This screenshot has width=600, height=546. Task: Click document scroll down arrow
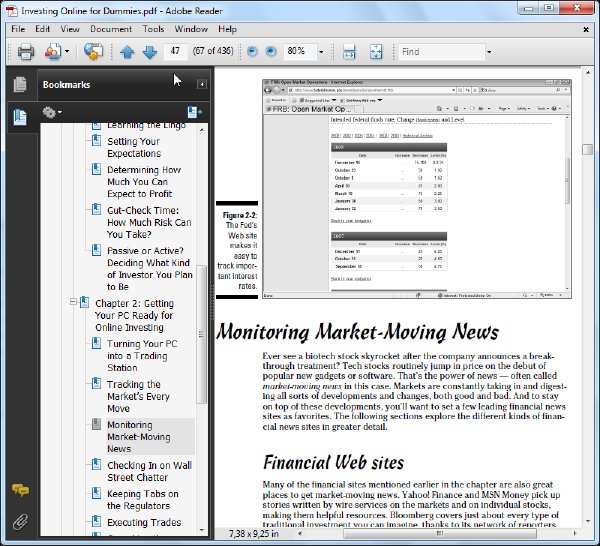[x=587, y=521]
